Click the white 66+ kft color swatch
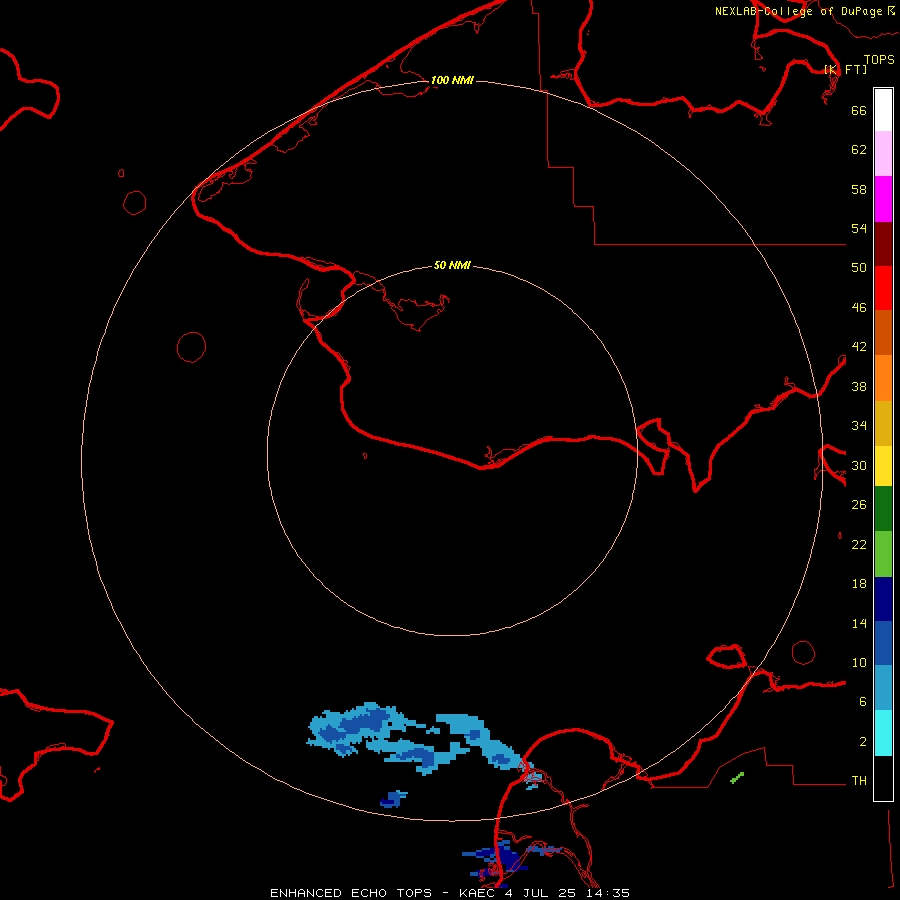 883,110
